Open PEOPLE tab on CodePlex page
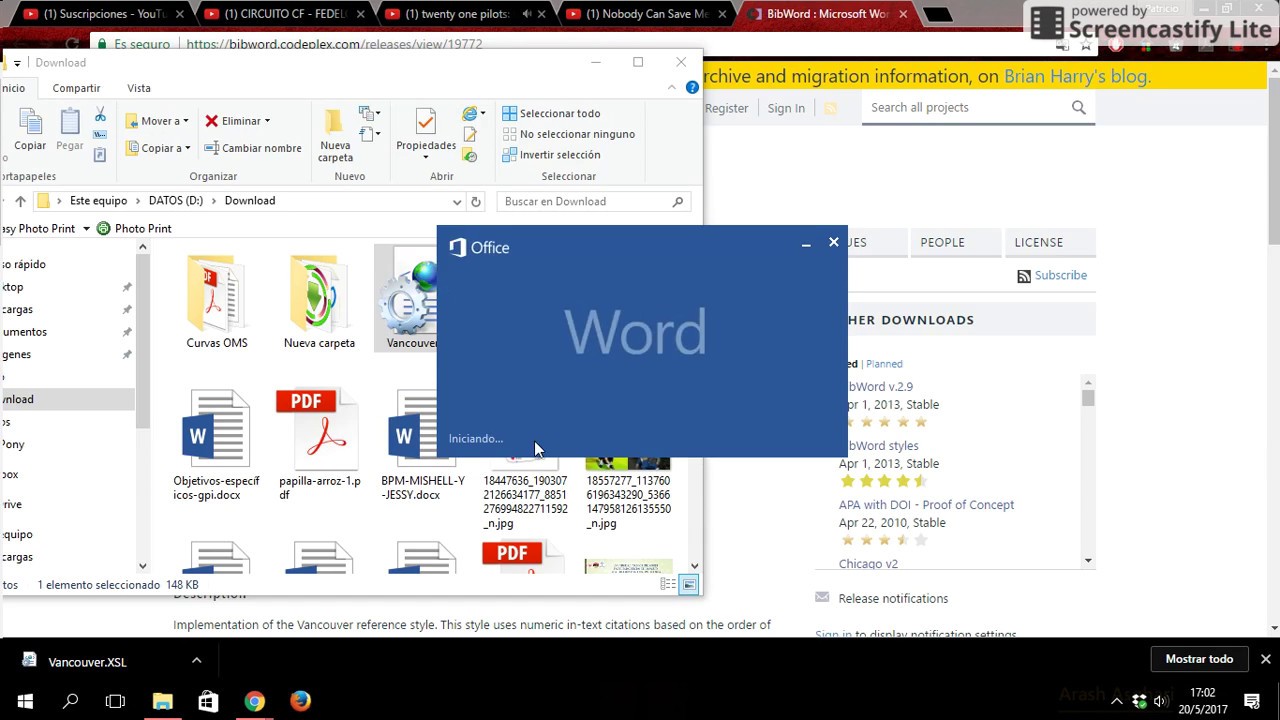Viewport: 1280px width, 720px height. point(942,242)
